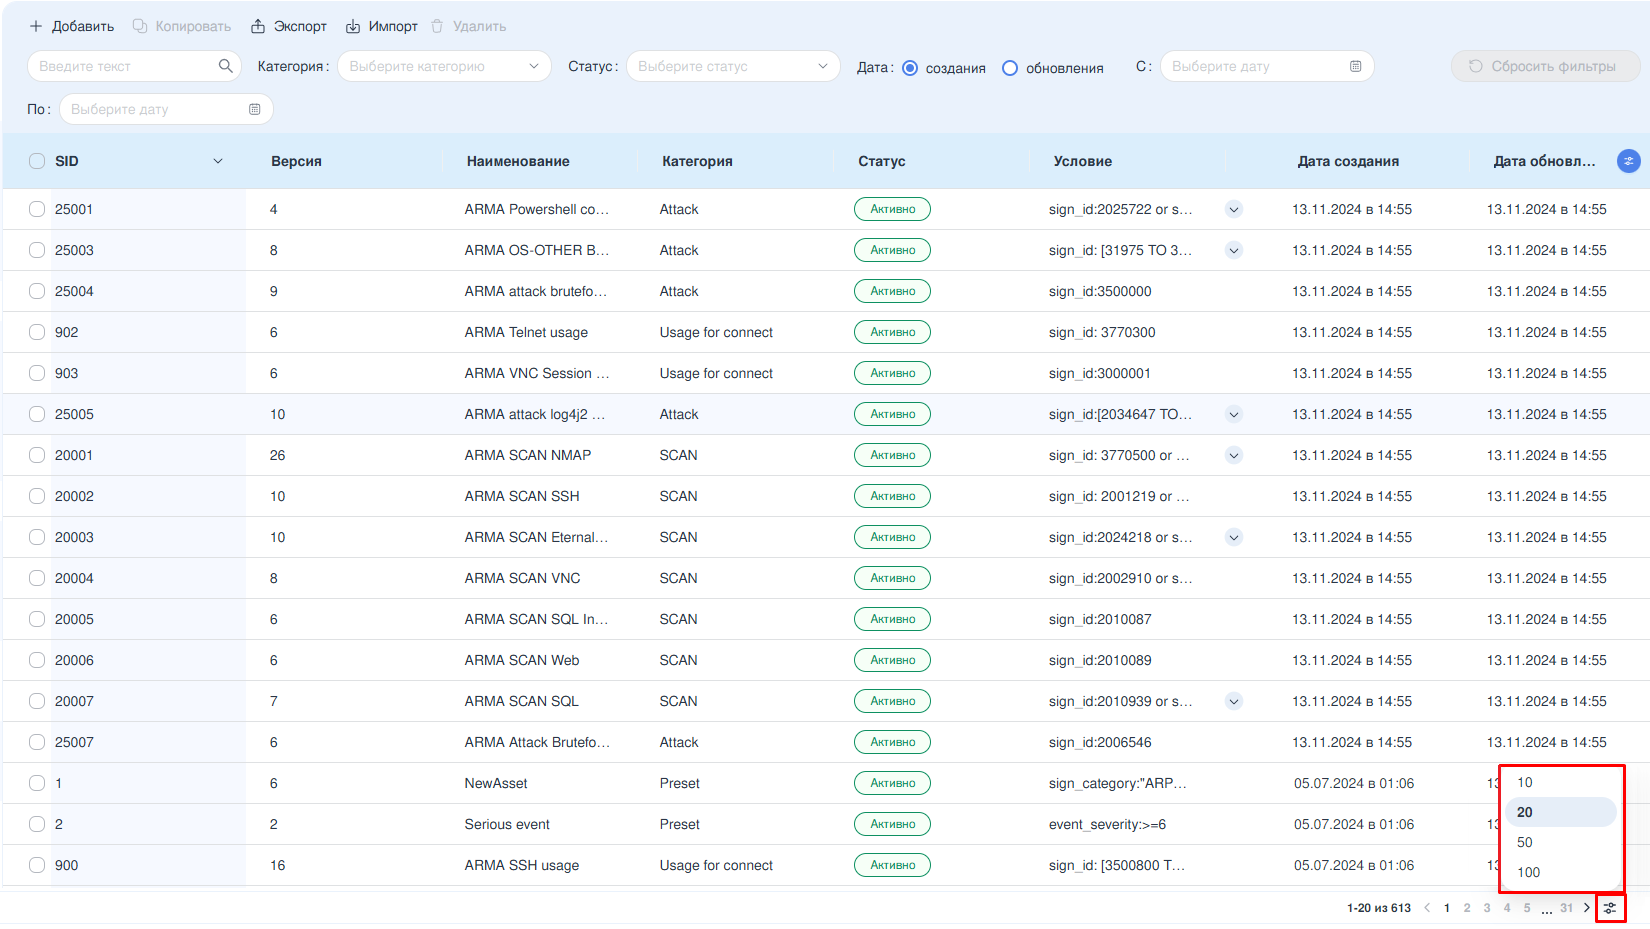Go to page 2 in pagination
The height and width of the screenshot is (929, 1650).
(1467, 908)
